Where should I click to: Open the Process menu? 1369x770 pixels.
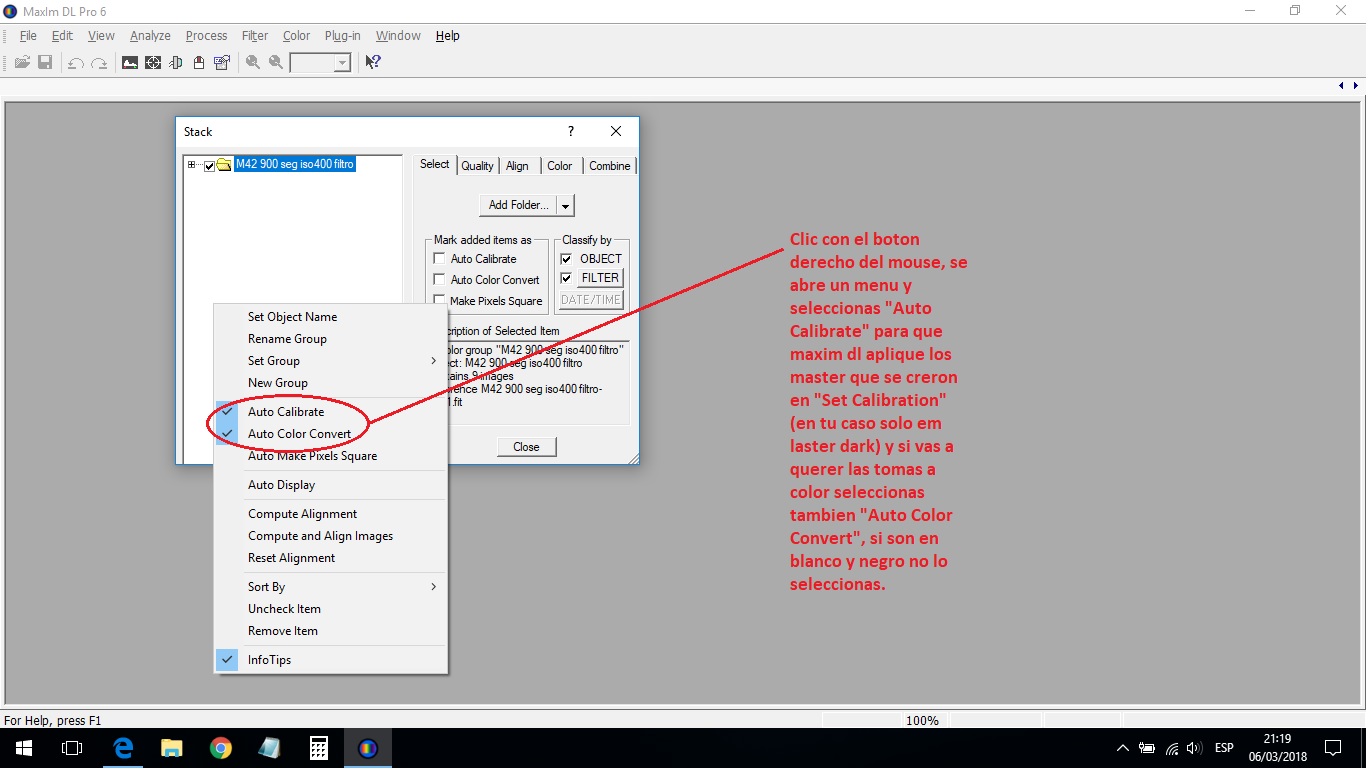(x=206, y=36)
